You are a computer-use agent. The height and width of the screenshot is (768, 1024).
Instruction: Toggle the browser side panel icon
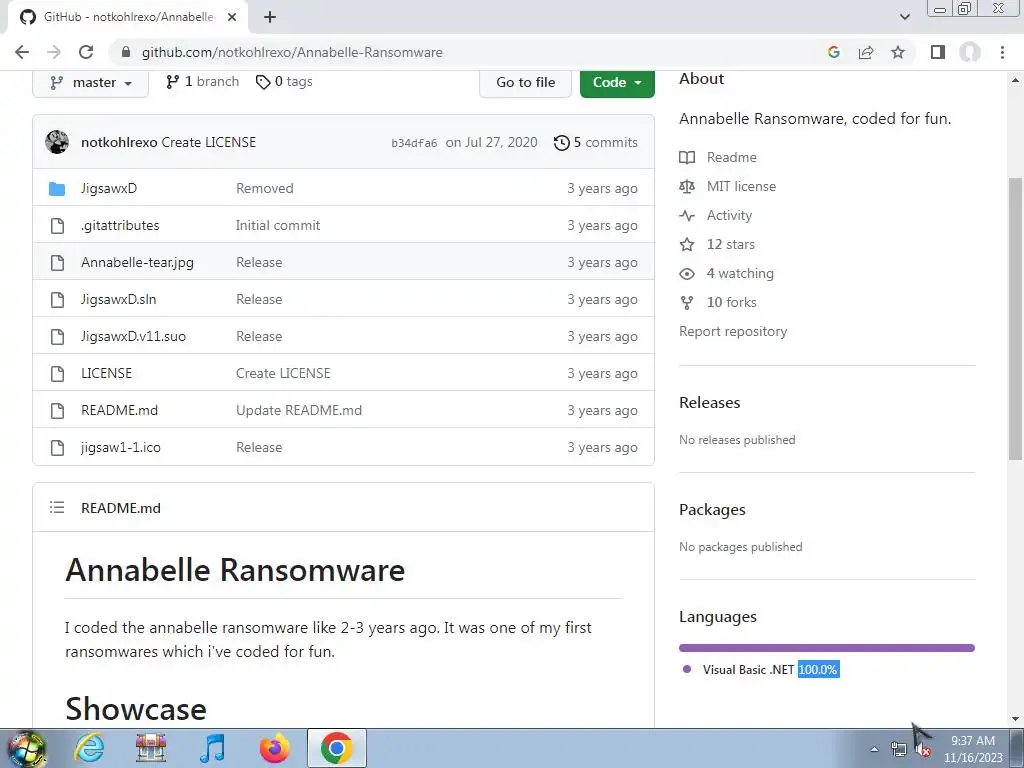pos(938,52)
